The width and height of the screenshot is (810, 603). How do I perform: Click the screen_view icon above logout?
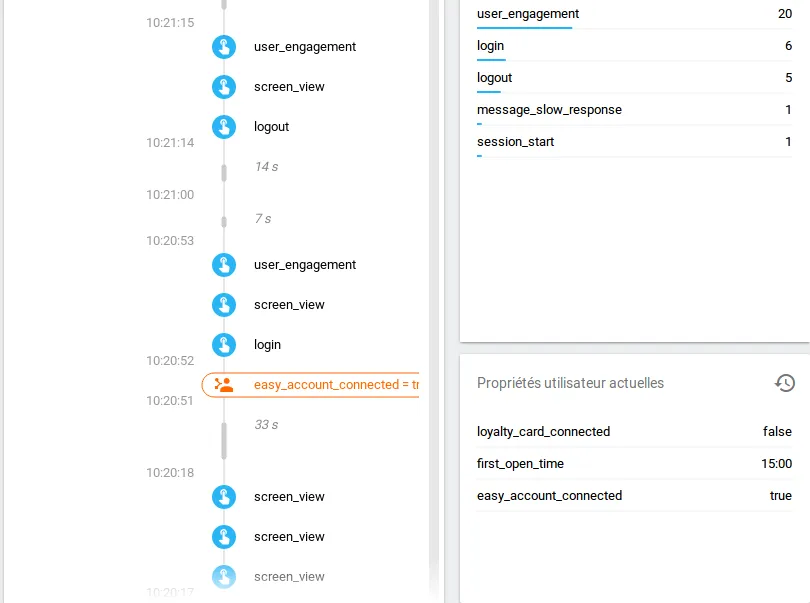coord(224,87)
